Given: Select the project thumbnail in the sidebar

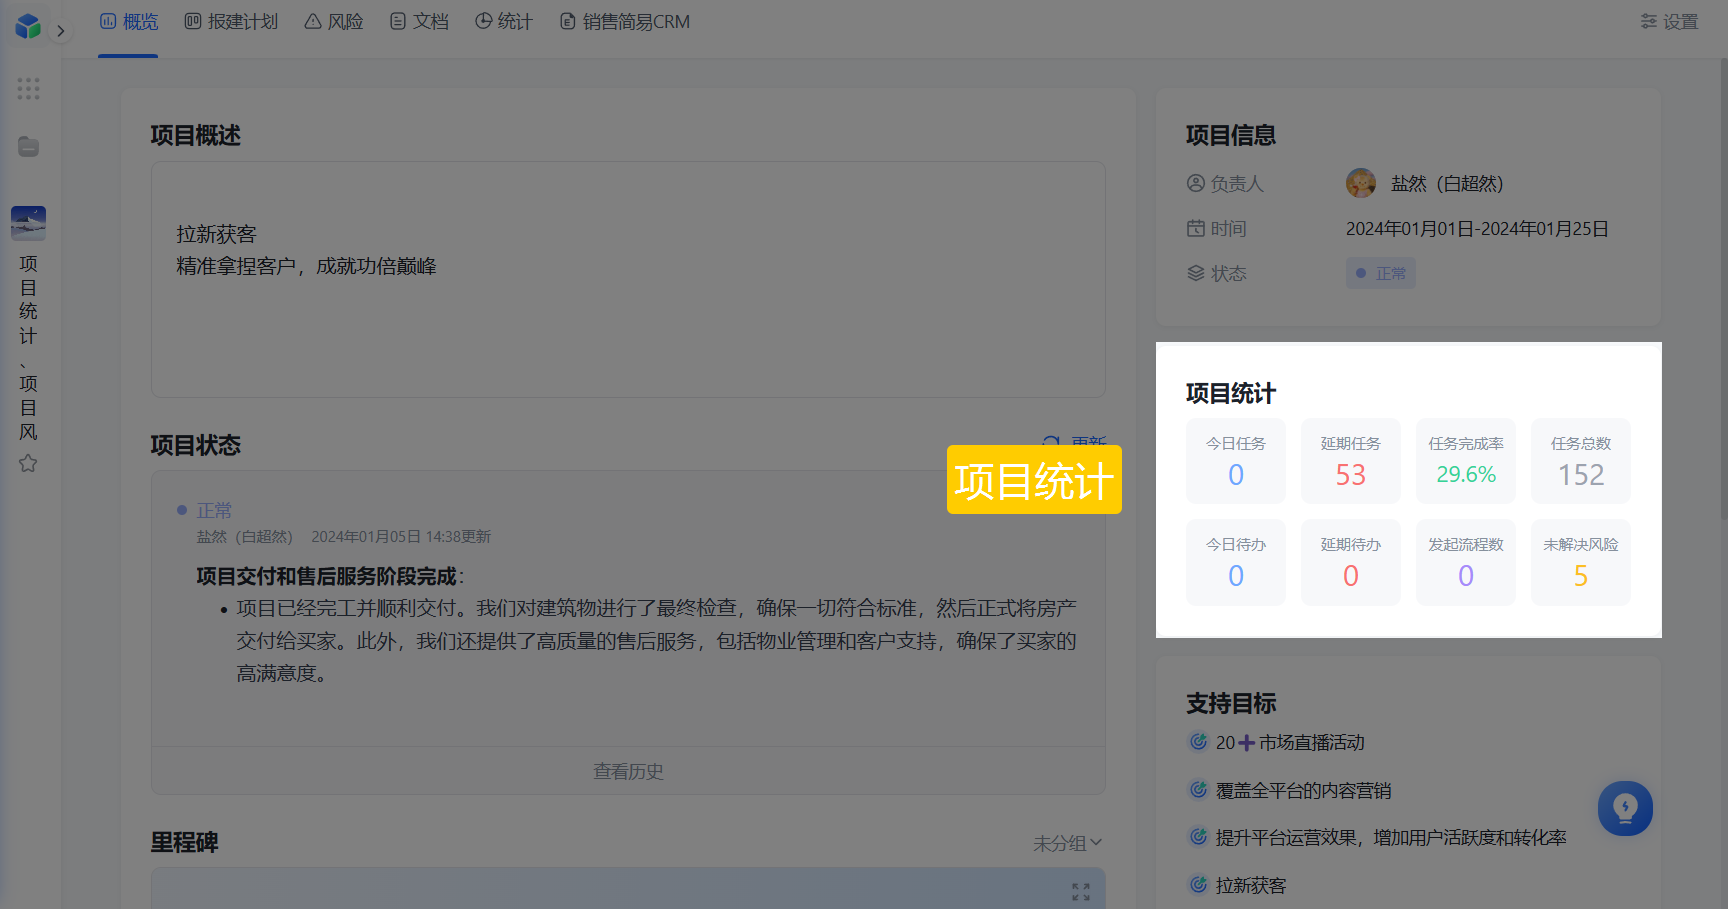Looking at the screenshot, I should [x=28, y=223].
